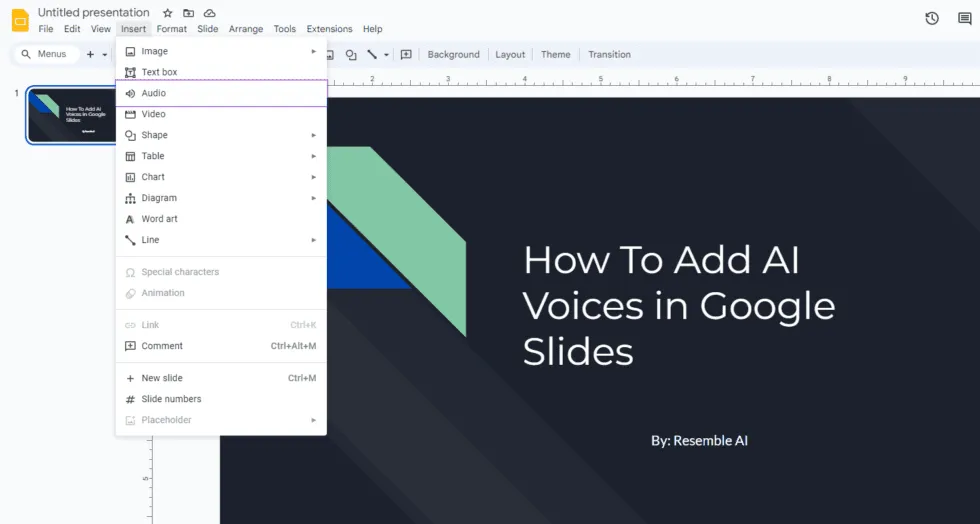Screen dimensions: 980x524
Task: Check the cloud save status icon
Action: click(x=209, y=13)
